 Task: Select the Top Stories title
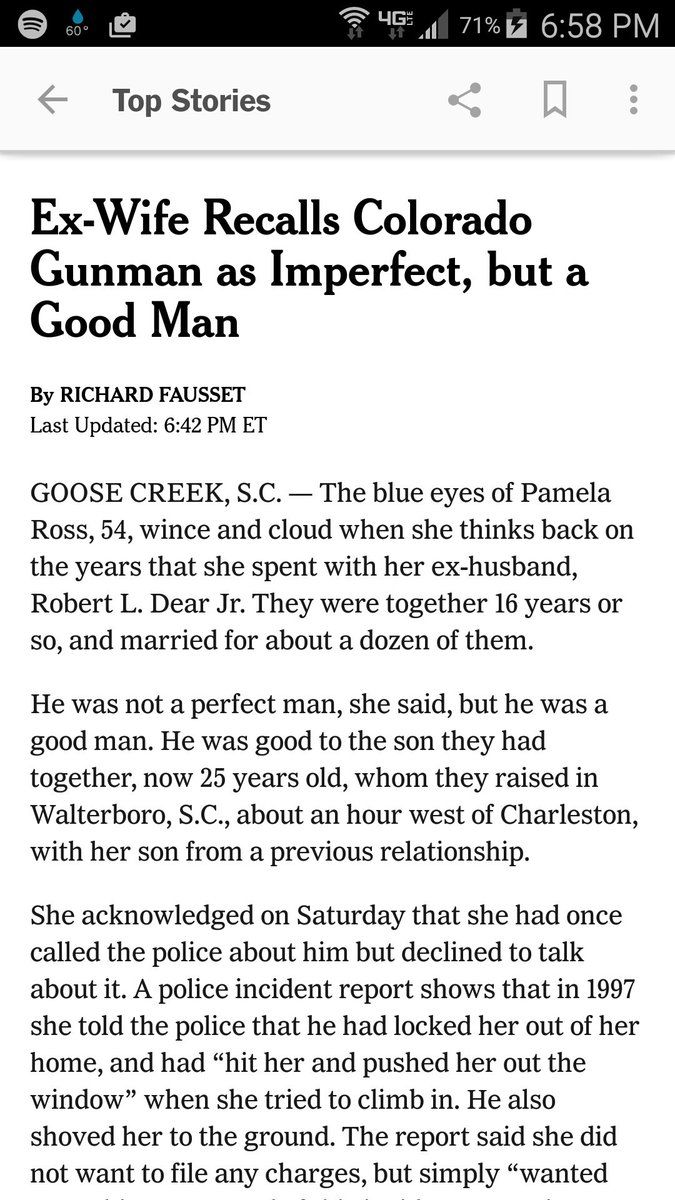click(x=191, y=100)
